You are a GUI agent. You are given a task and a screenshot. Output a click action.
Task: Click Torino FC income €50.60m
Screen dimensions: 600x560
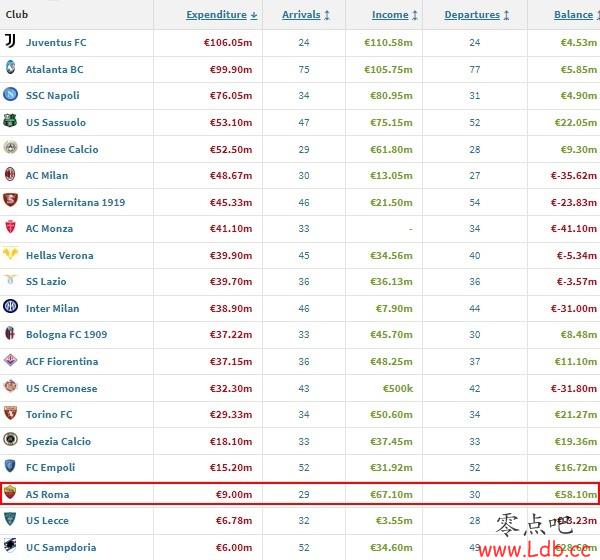click(x=391, y=415)
